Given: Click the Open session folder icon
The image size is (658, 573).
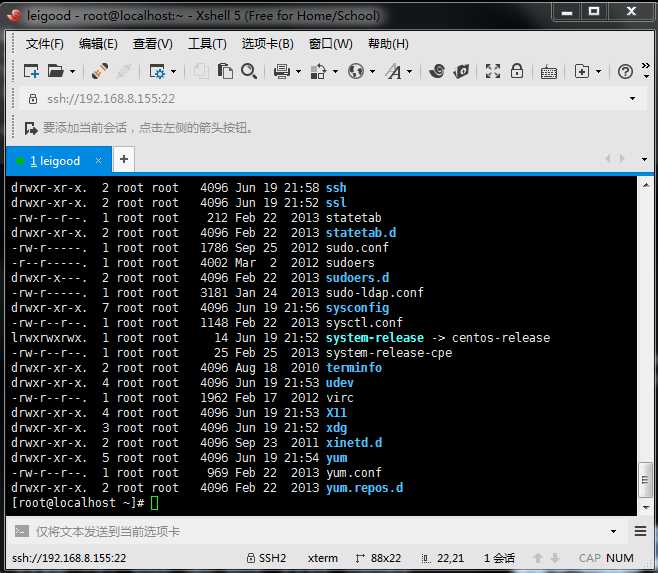Looking at the screenshot, I should (55, 71).
